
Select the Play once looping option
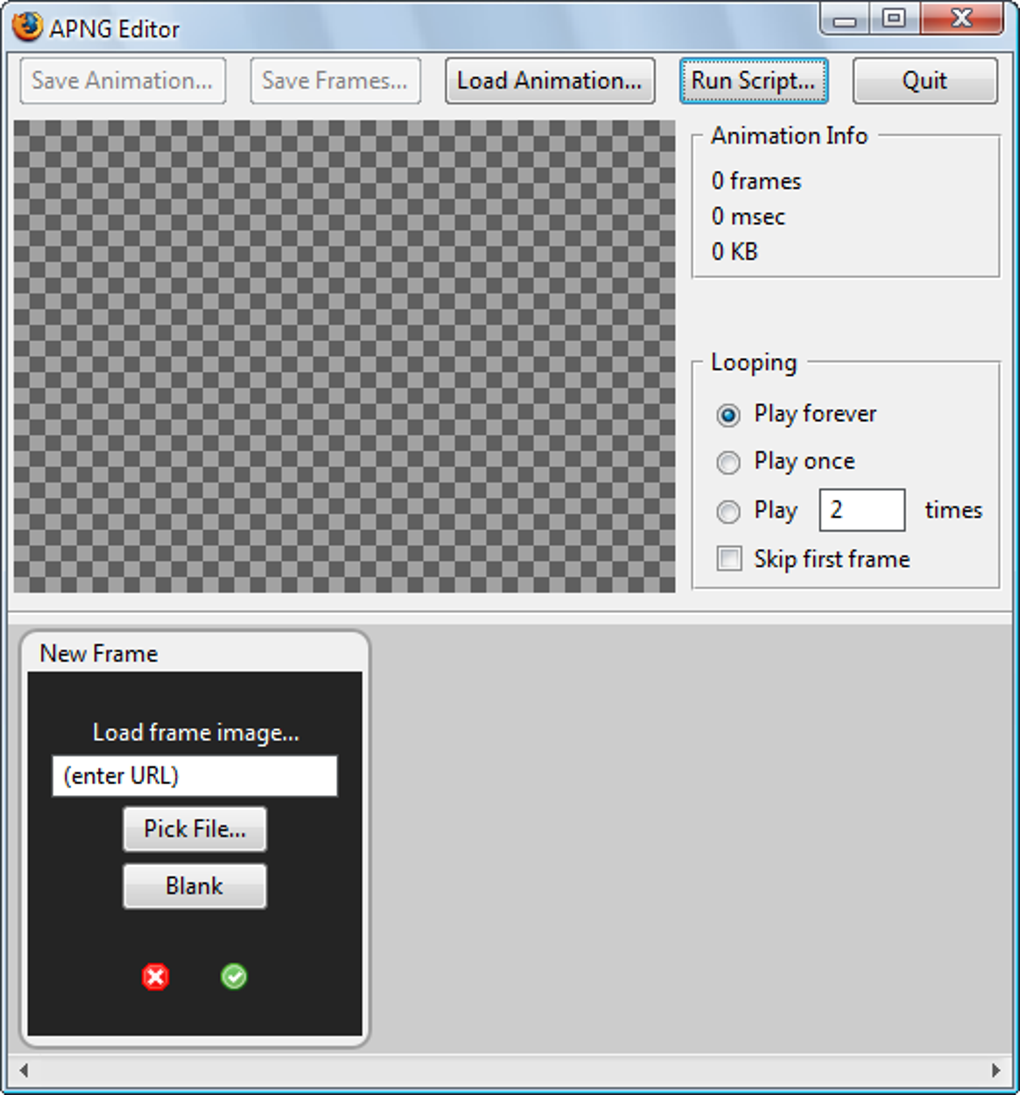pyautogui.click(x=728, y=462)
